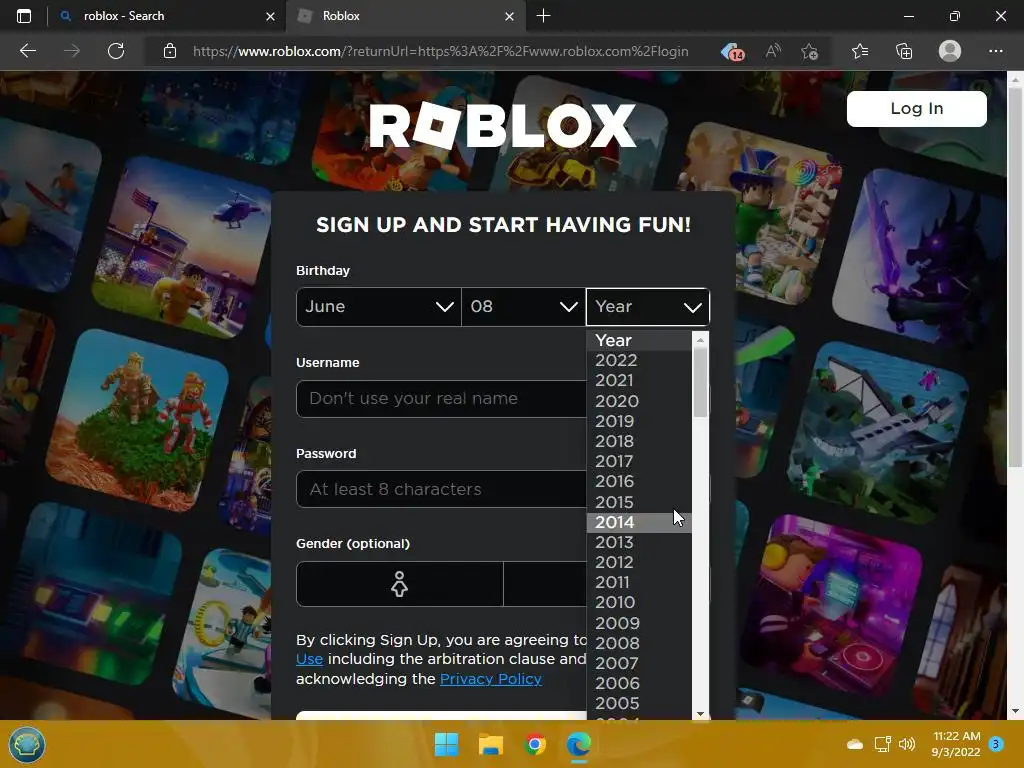Choose 2017 from the year list
This screenshot has width=1024, height=768.
(639, 462)
